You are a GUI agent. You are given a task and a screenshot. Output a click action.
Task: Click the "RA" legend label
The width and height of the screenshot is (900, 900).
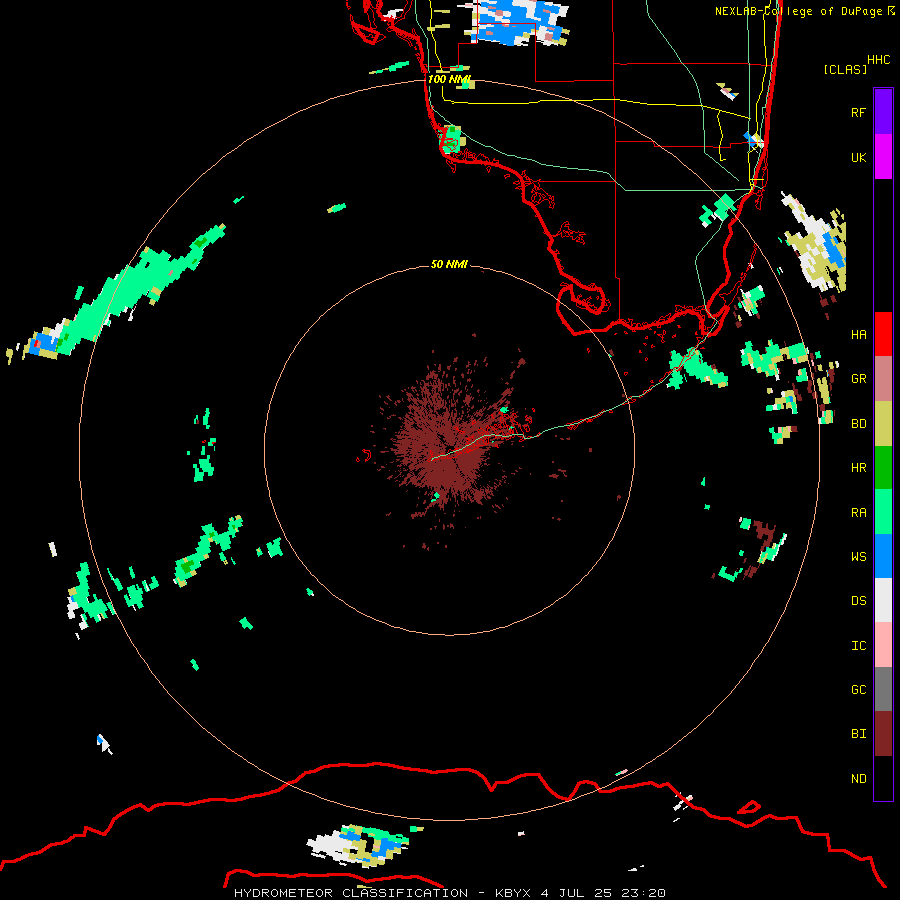tap(858, 512)
